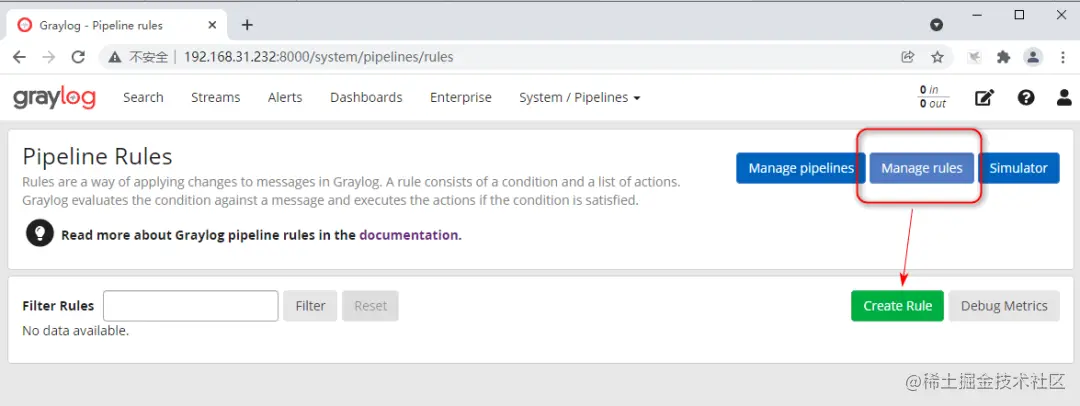Bookmark this page with the star

[937, 57]
